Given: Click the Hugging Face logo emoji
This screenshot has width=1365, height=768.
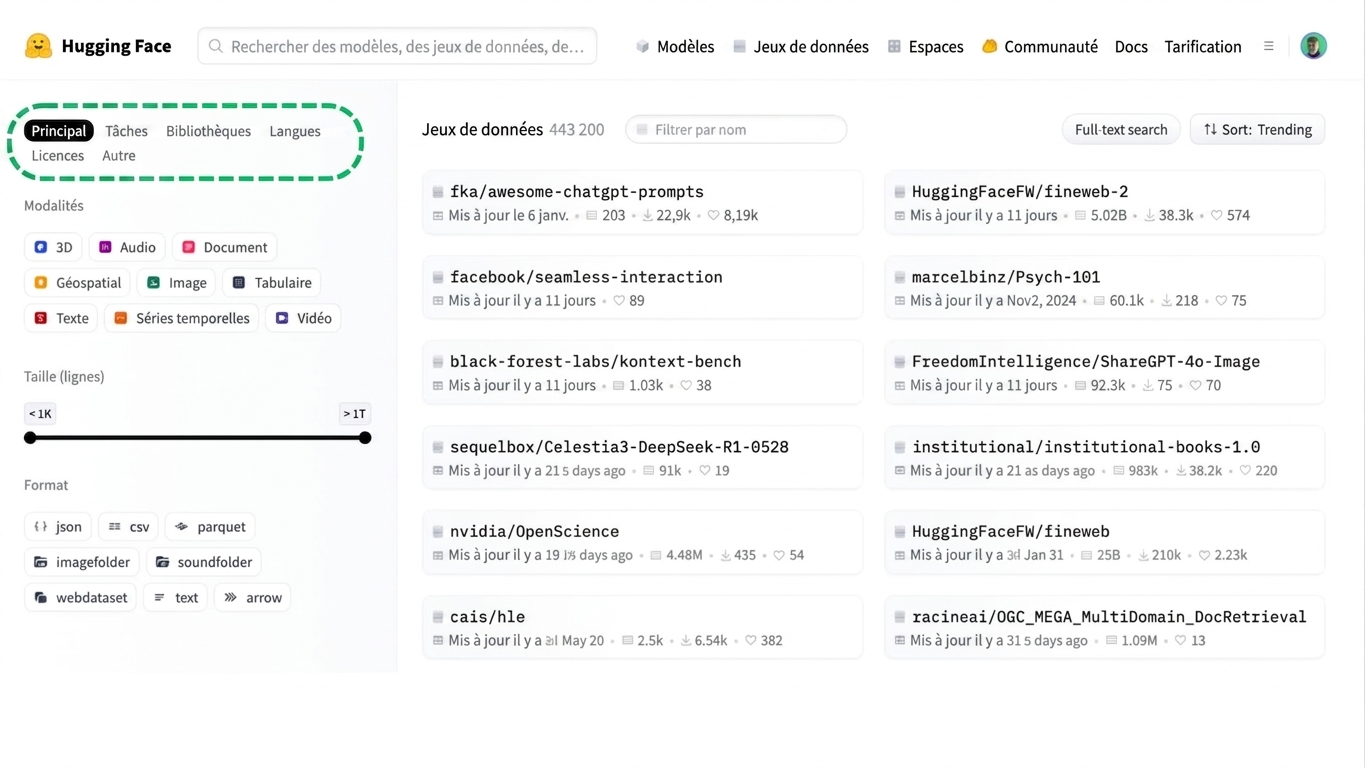Looking at the screenshot, I should (x=38, y=46).
